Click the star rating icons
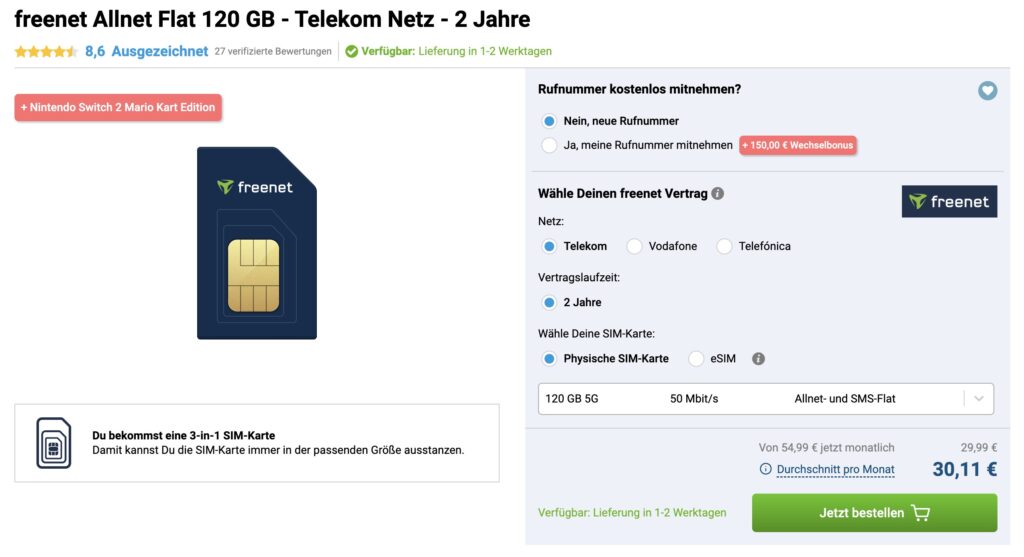The image size is (1024, 557). pyautogui.click(x=46, y=52)
